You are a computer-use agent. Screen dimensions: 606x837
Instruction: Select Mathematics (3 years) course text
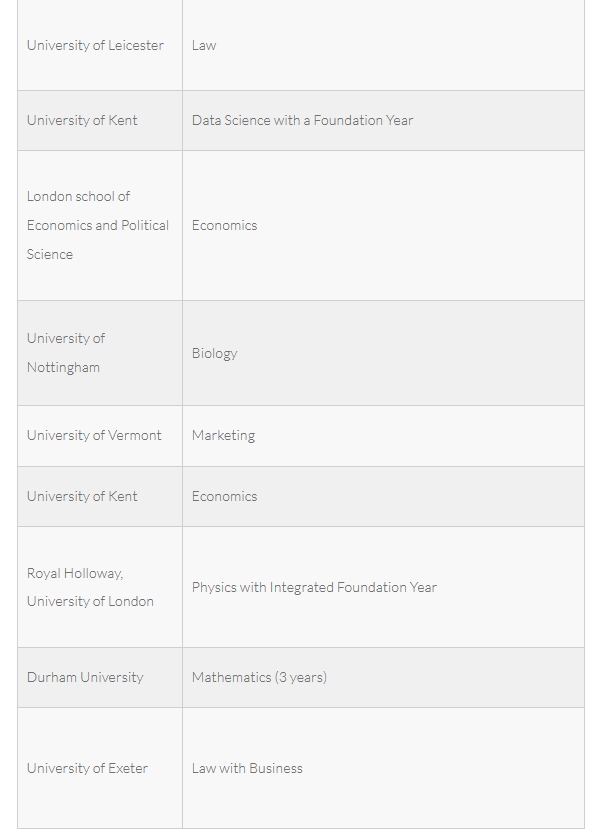click(x=259, y=677)
